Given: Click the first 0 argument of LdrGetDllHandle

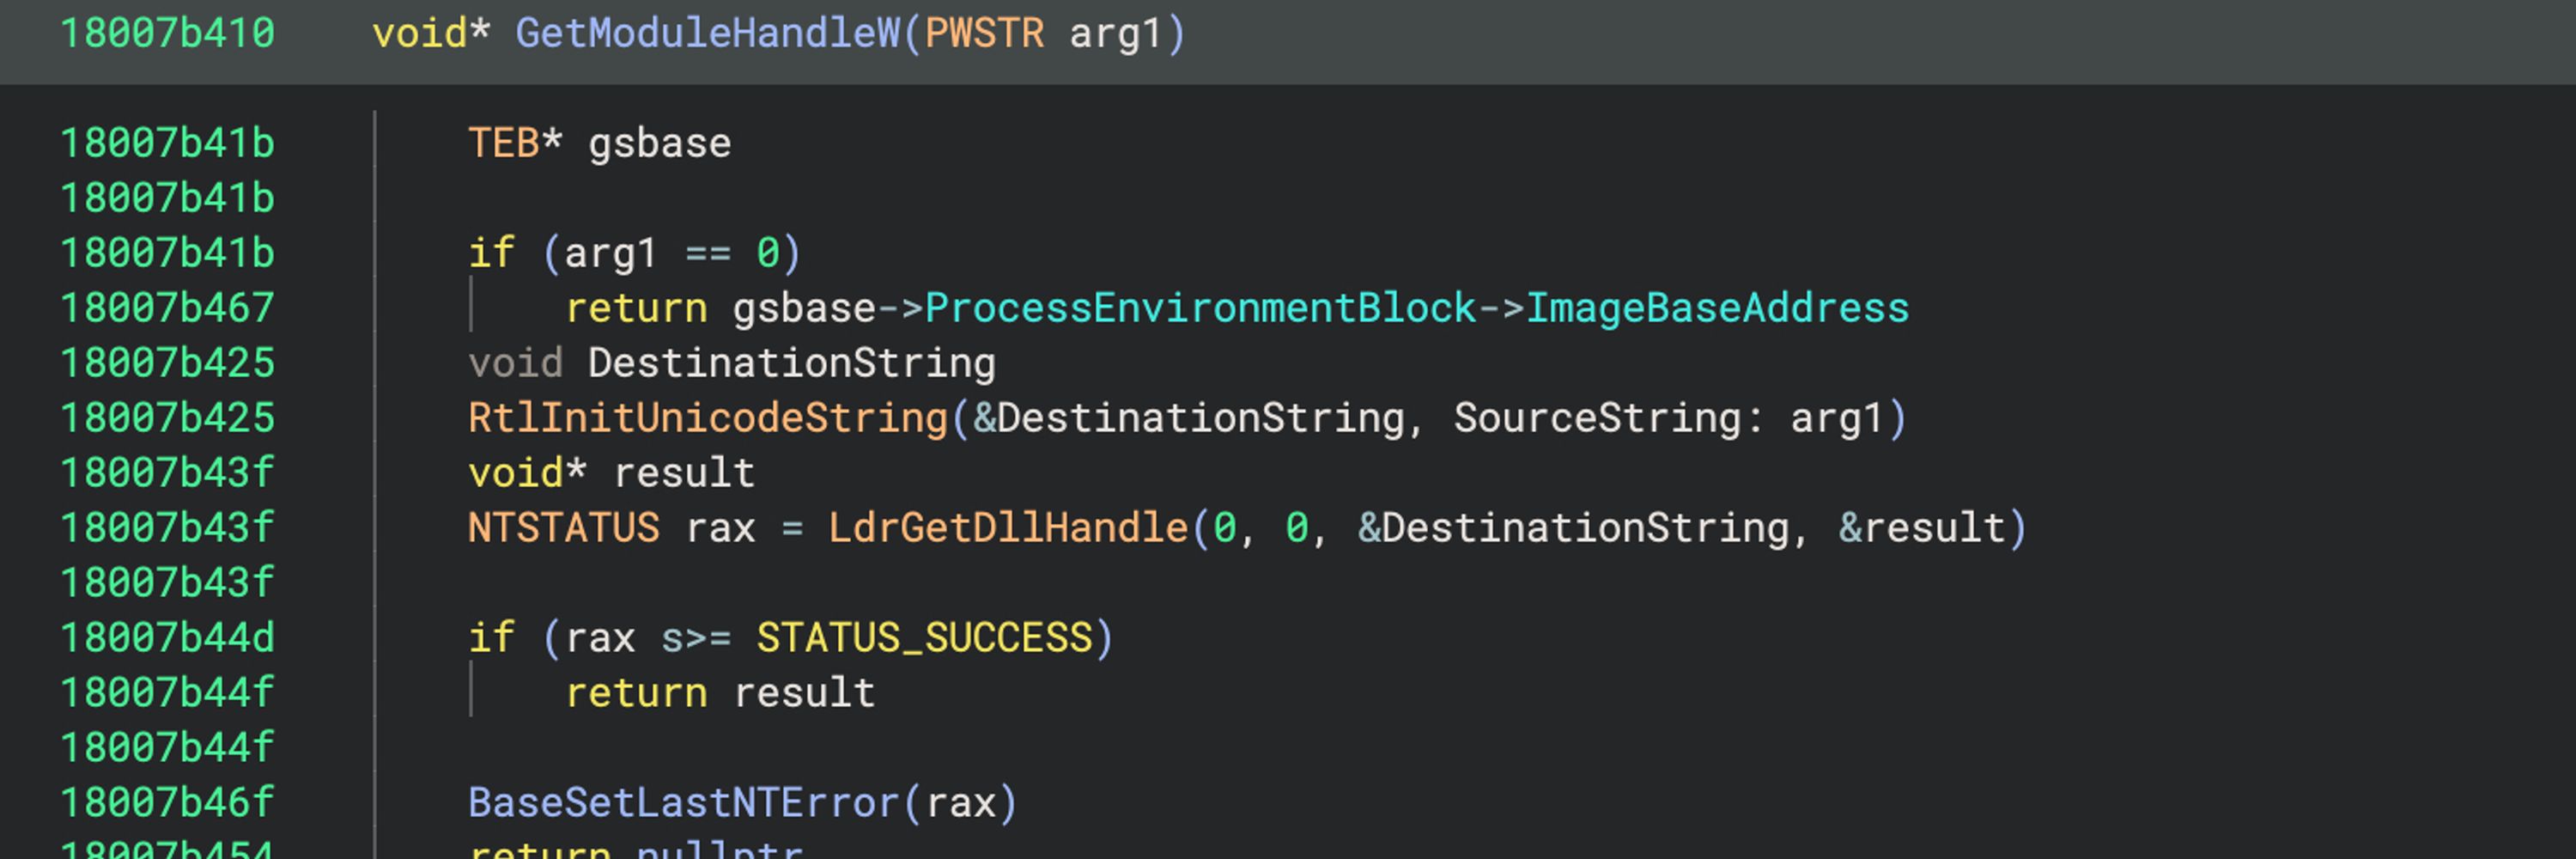Looking at the screenshot, I should click(x=1225, y=528).
